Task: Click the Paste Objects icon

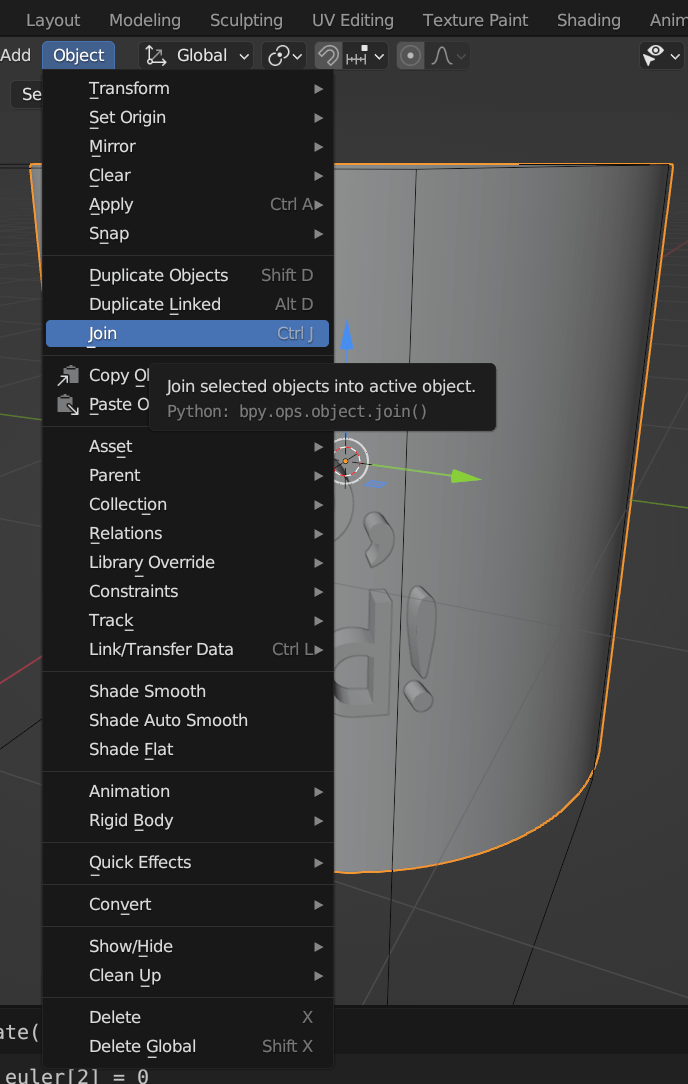Action: 68,404
